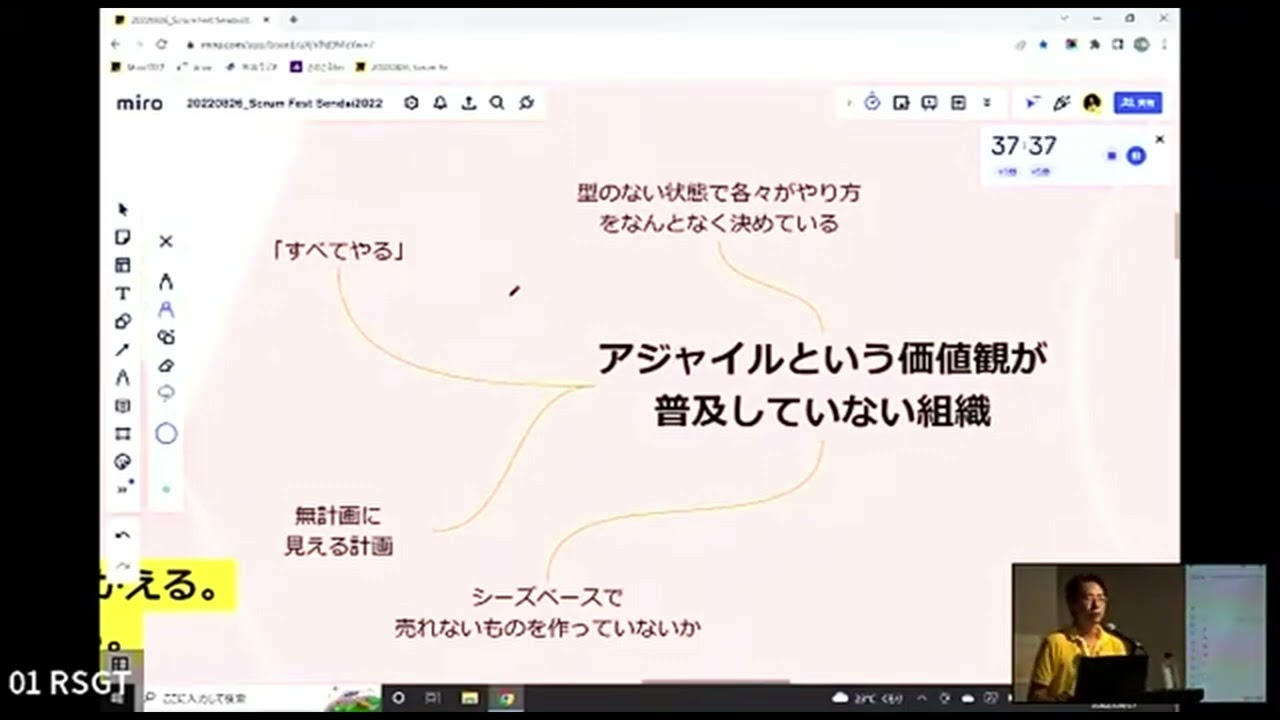
Task: Pick the pen color circle swatch
Action: click(x=166, y=433)
